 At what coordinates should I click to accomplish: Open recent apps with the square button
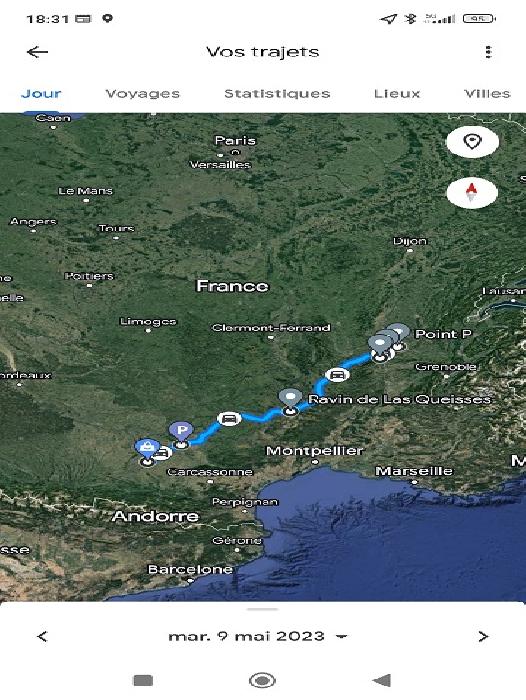point(143,681)
